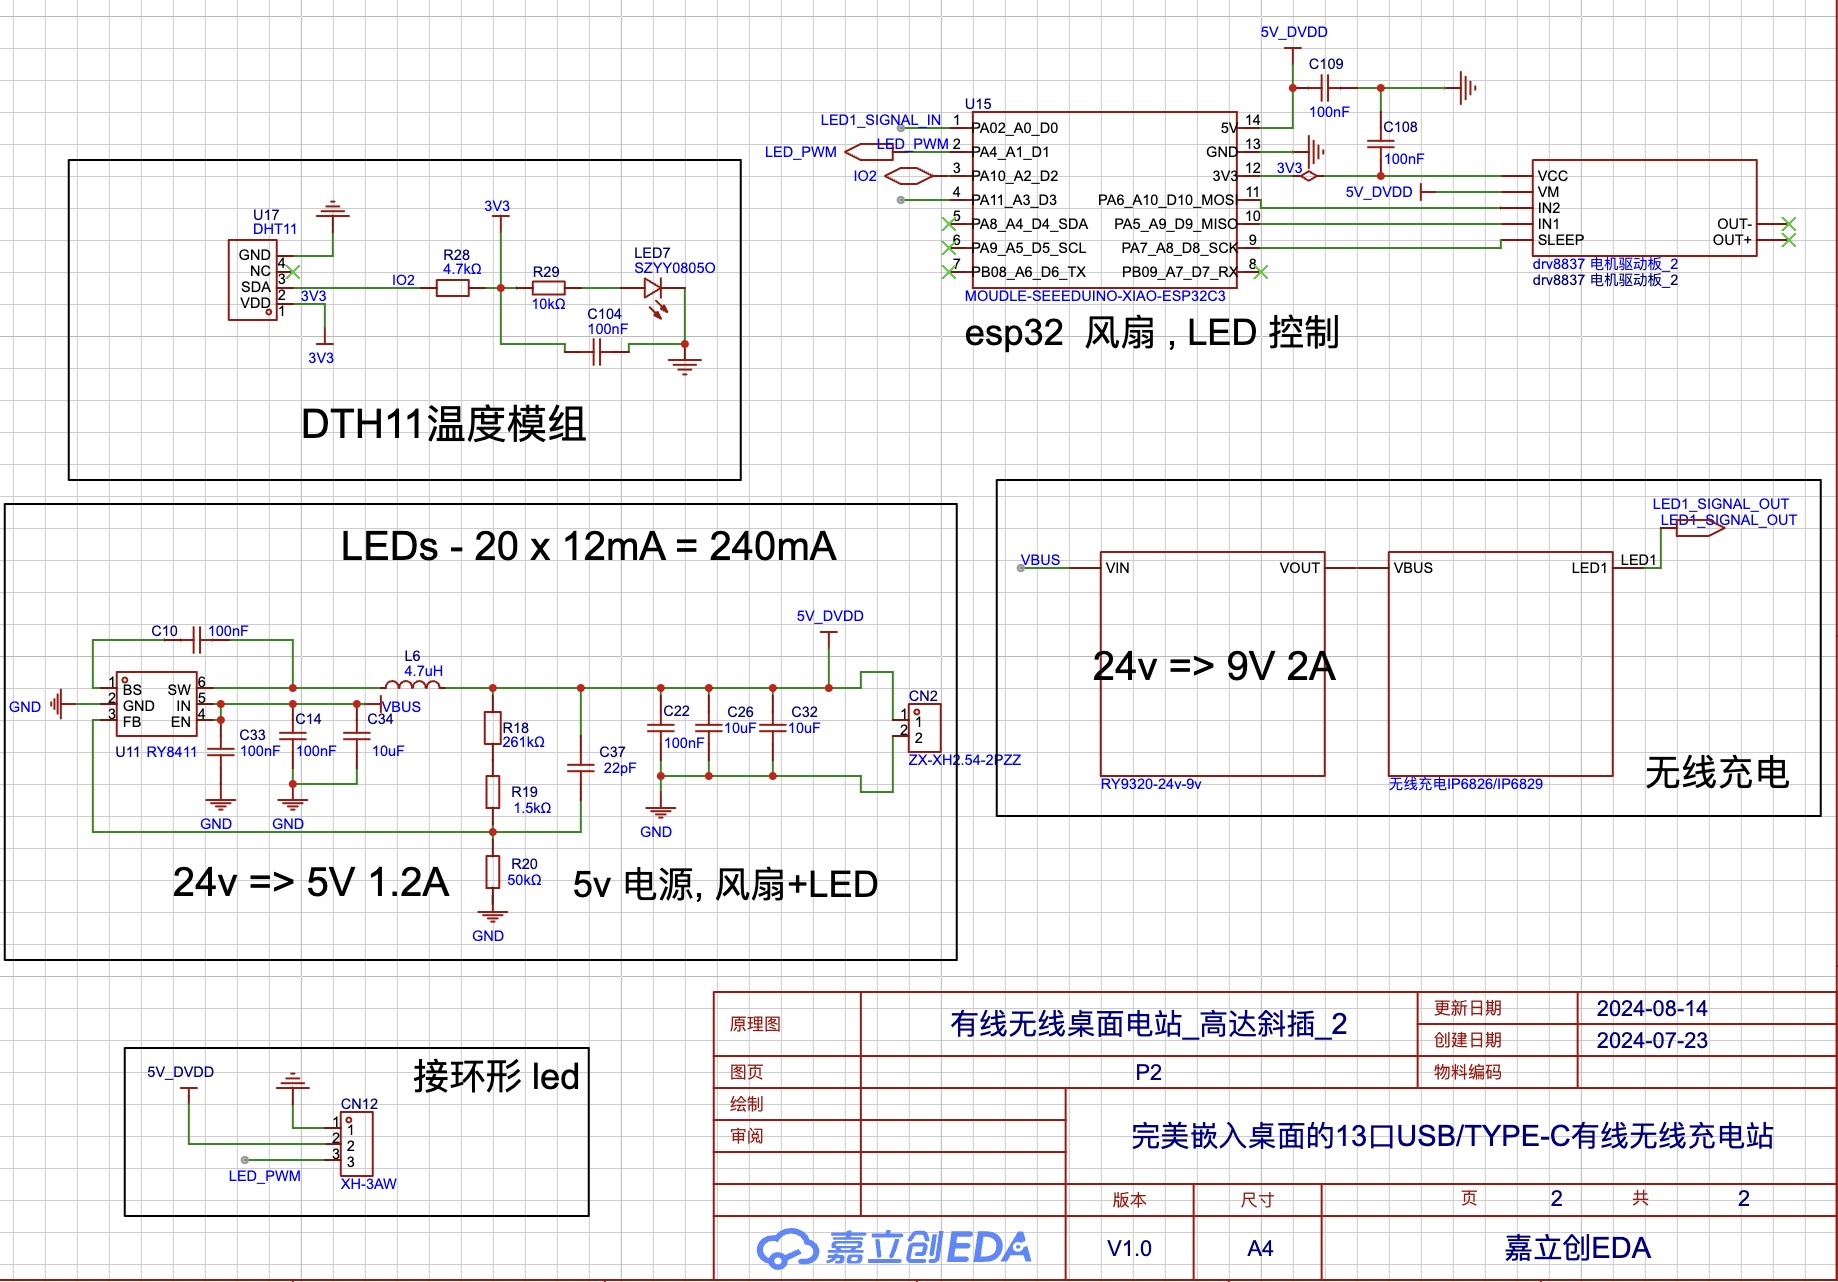
Task: Click the LED1_SIGNAL_OUT net port
Action: (1700, 528)
